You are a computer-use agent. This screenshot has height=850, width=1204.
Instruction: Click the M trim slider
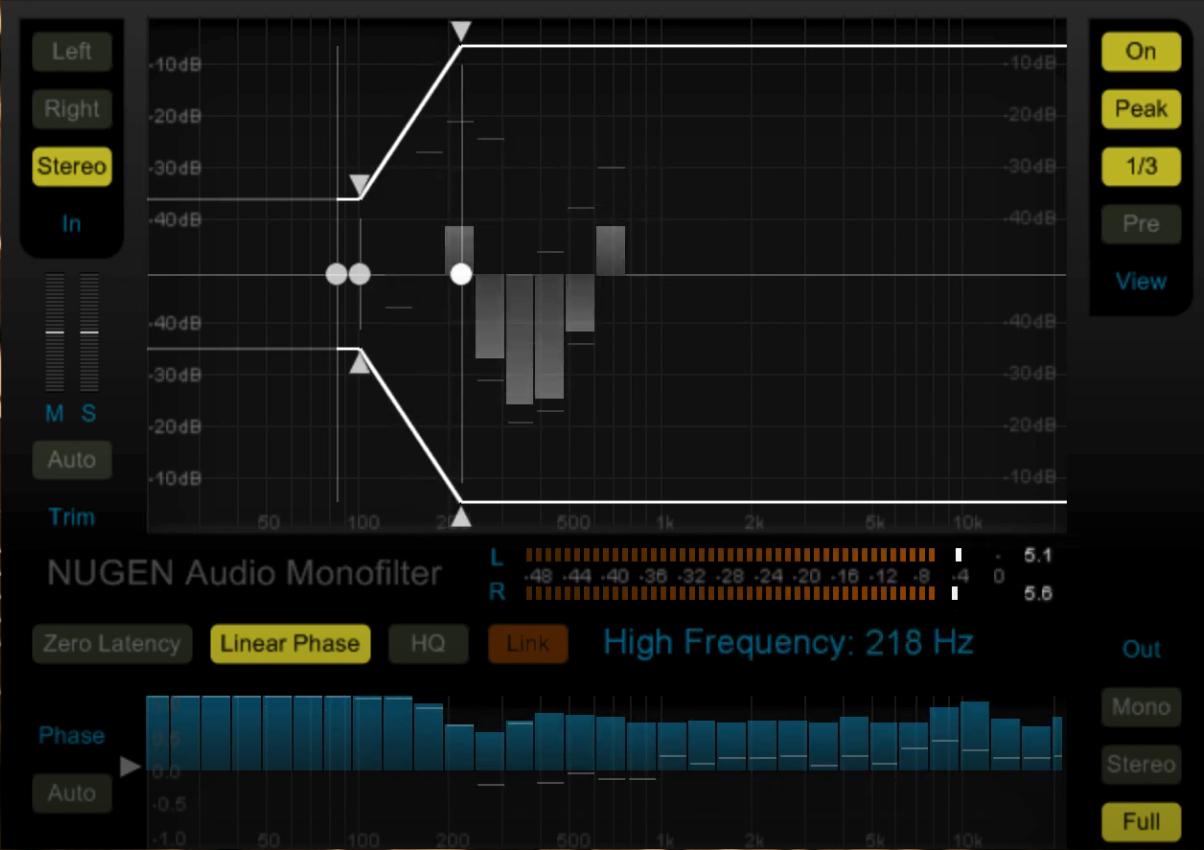pyautogui.click(x=55, y=332)
